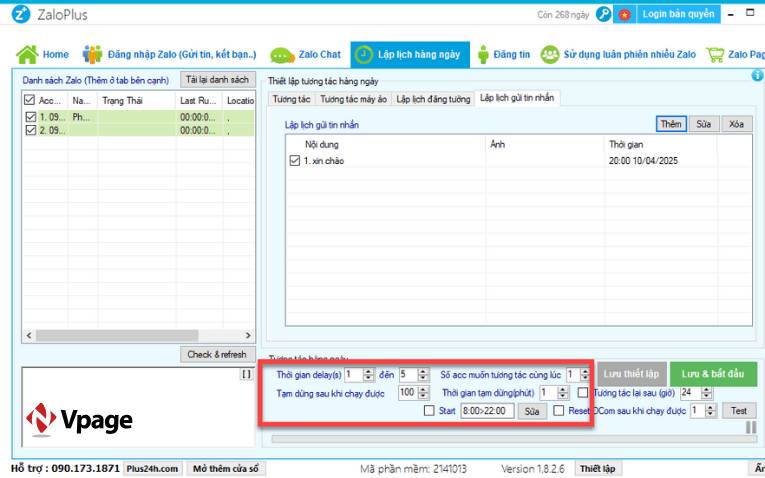Click Tạm dừng sau khi chạy spinner
Image resolution: width=765 pixels, height=478 pixels.
[x=414, y=393]
